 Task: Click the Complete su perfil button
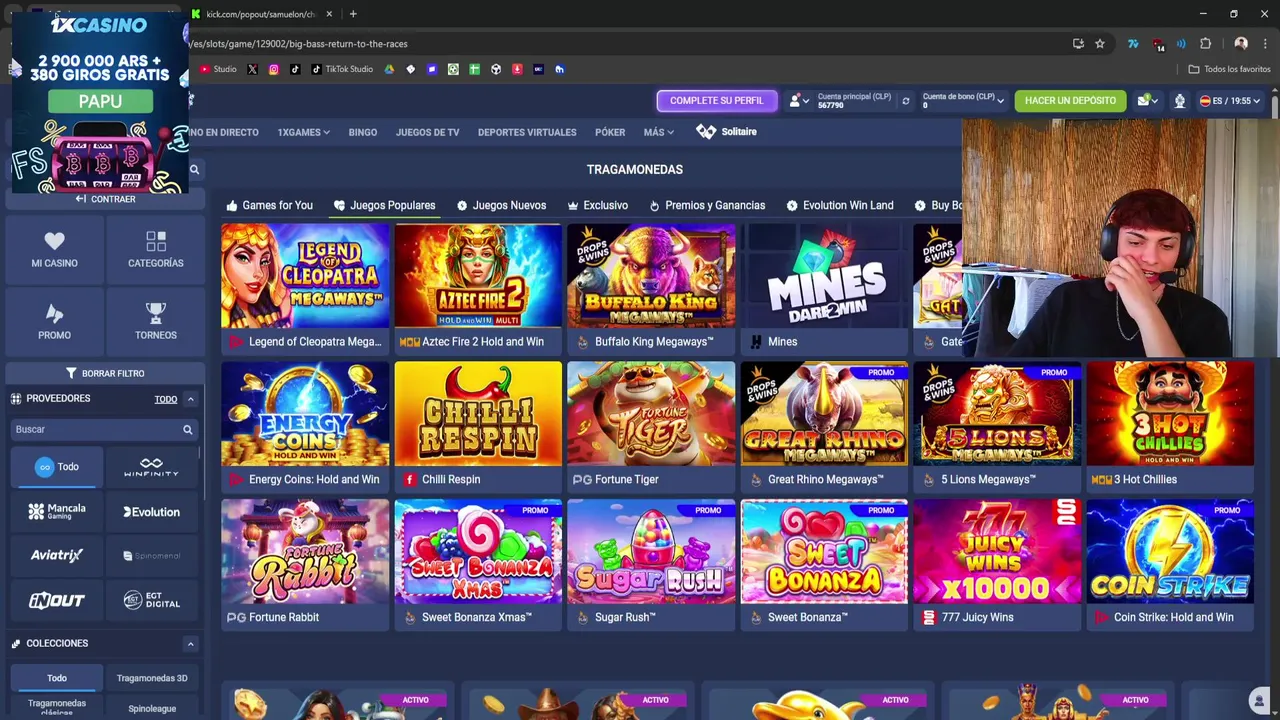716,101
